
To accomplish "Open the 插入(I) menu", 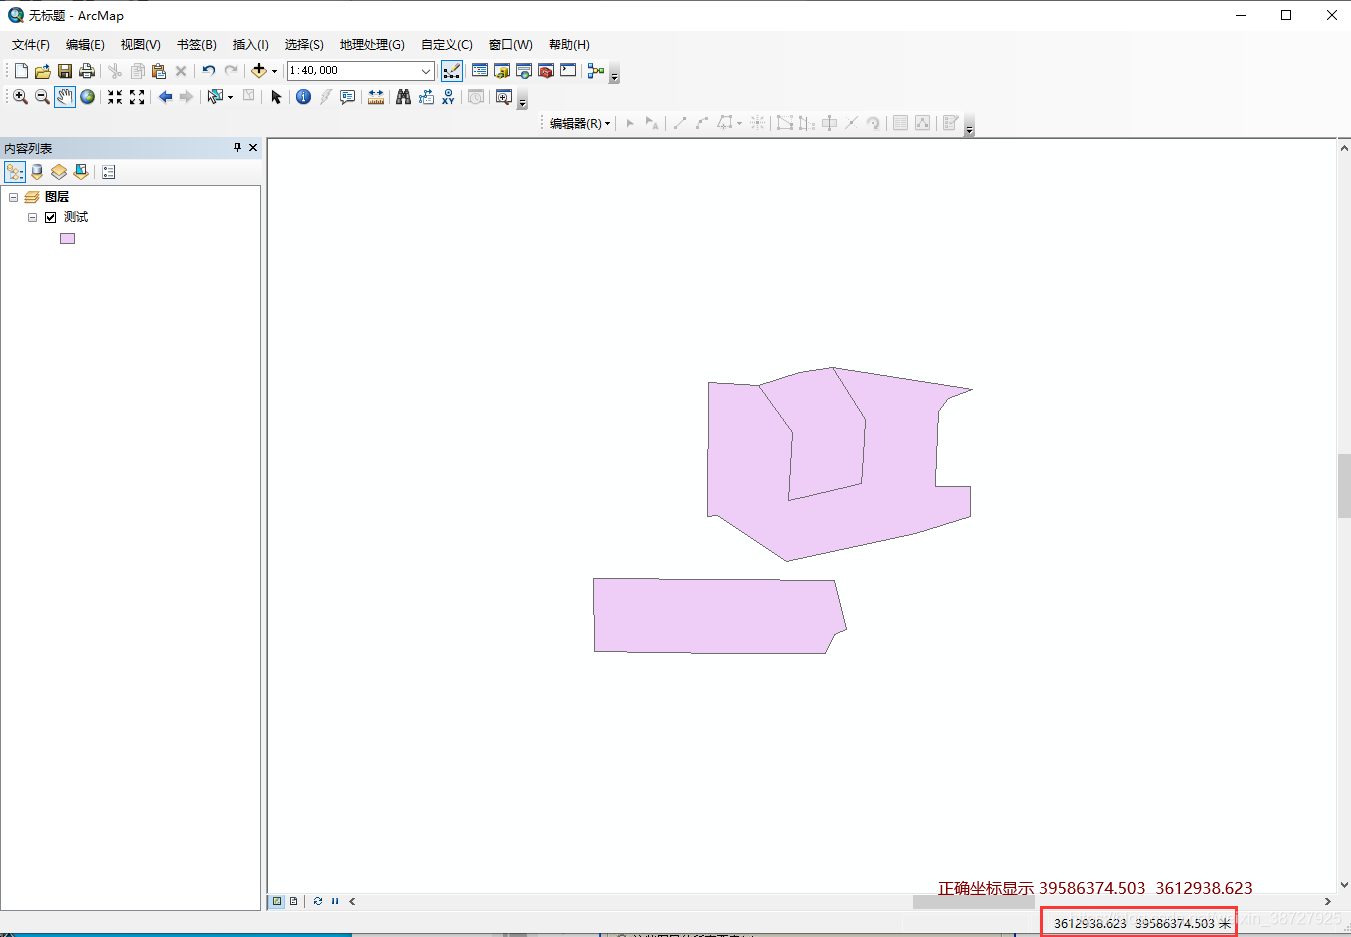I will point(250,45).
